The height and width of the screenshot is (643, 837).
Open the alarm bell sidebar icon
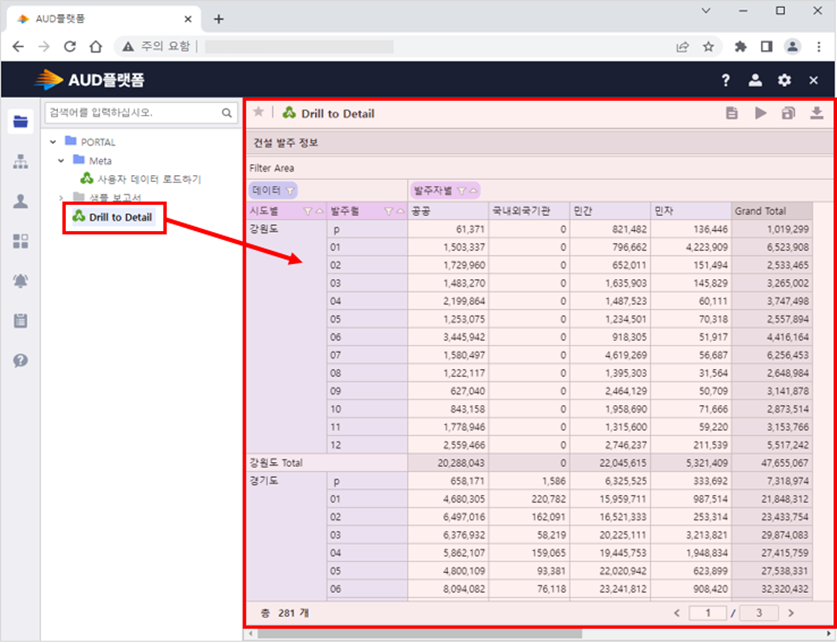[x=20, y=281]
